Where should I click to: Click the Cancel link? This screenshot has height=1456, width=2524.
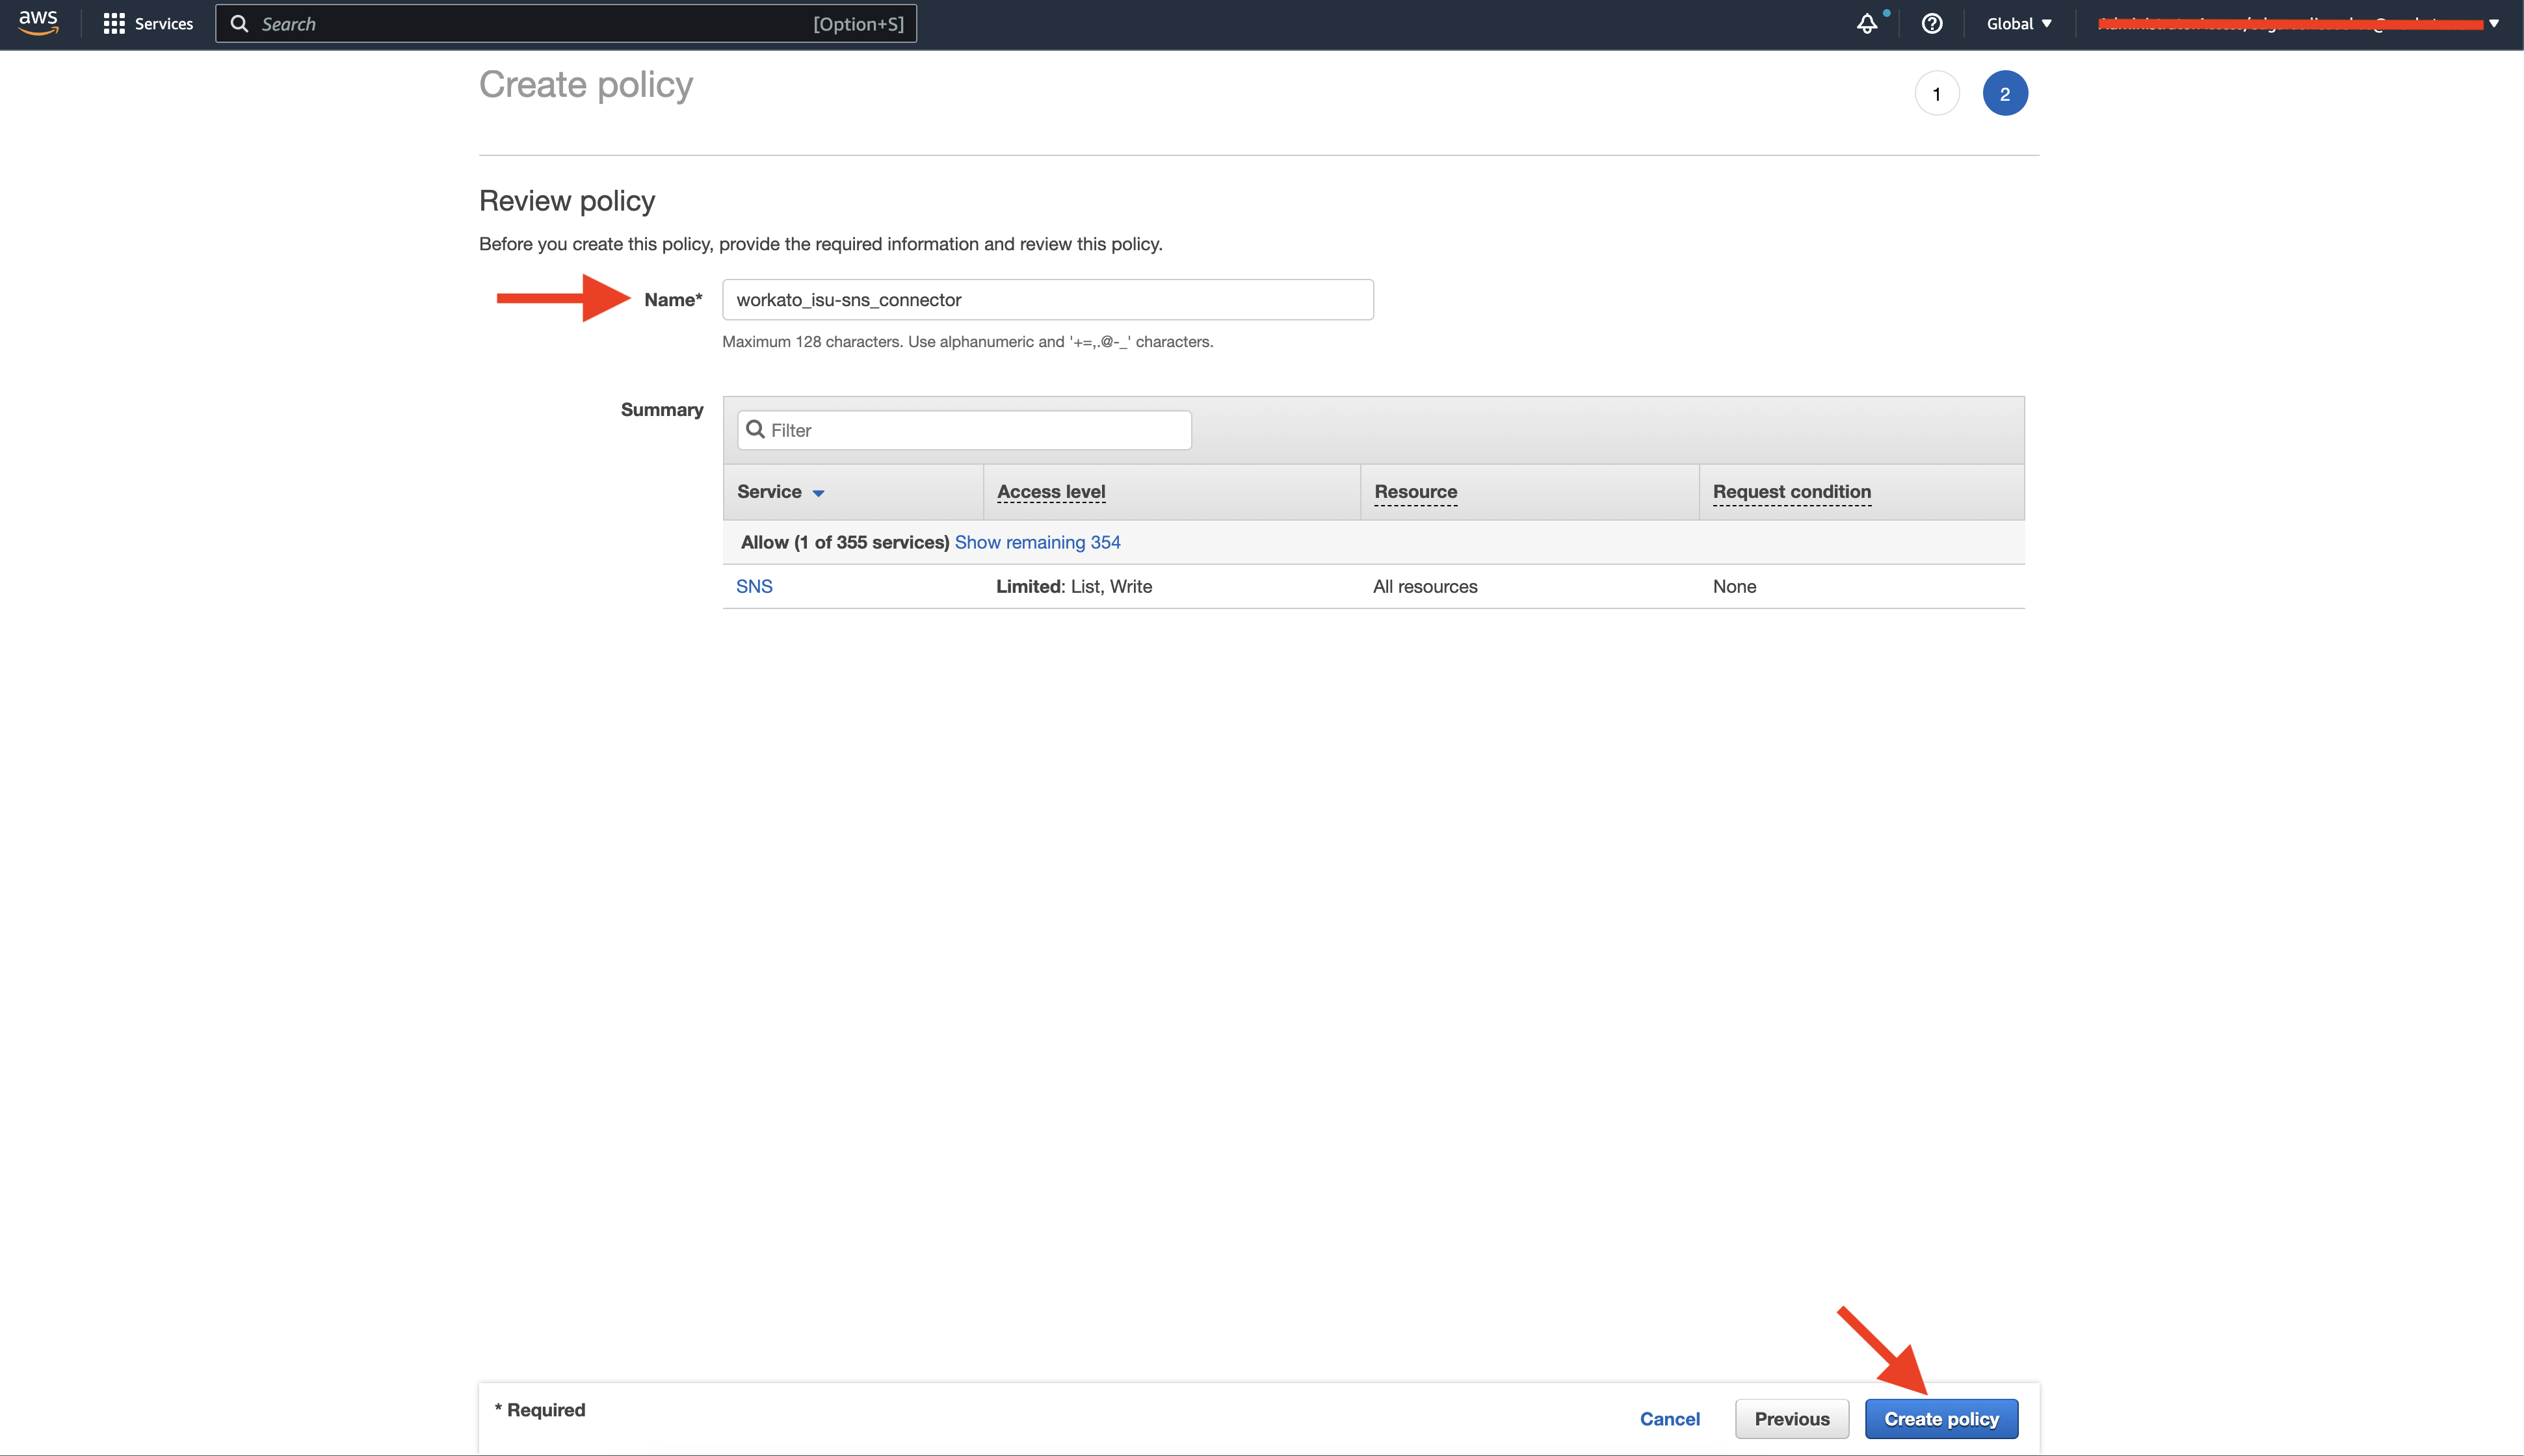(x=1669, y=1418)
